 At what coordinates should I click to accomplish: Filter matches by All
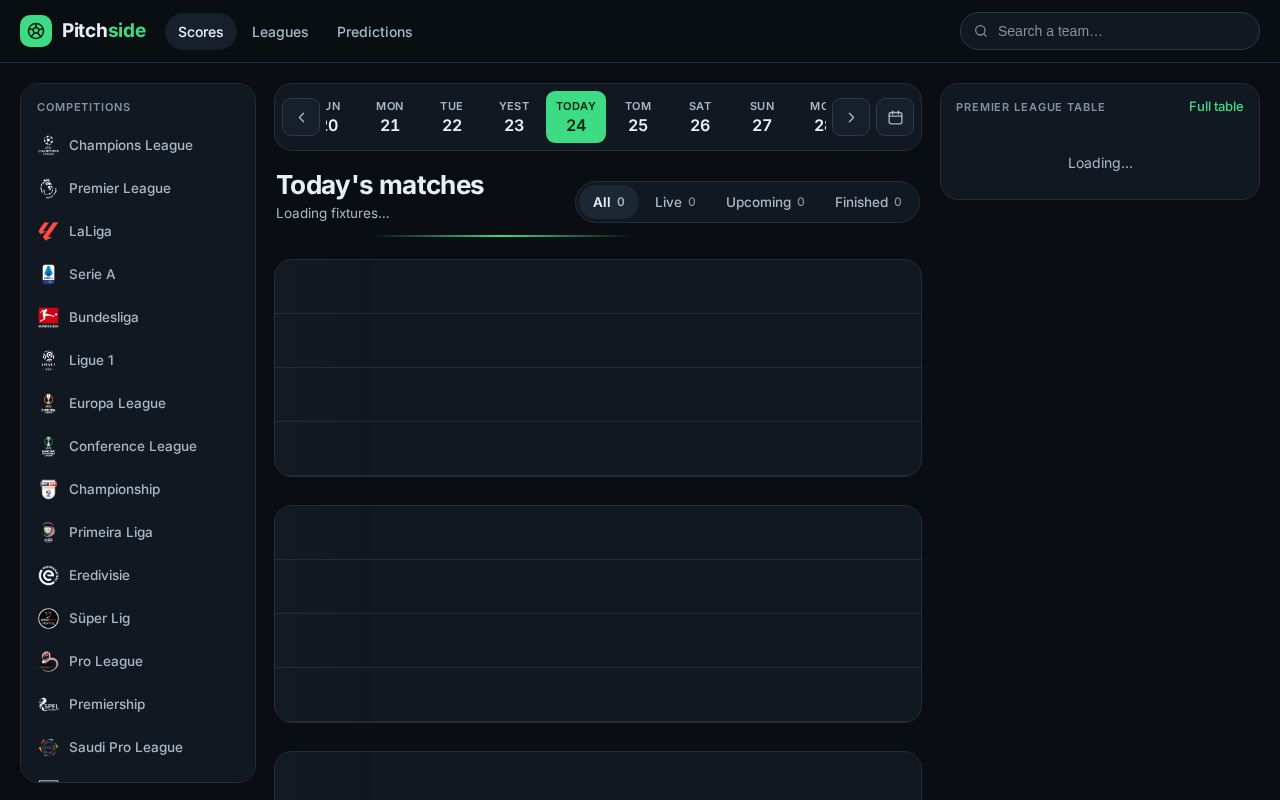pyautogui.click(x=609, y=202)
